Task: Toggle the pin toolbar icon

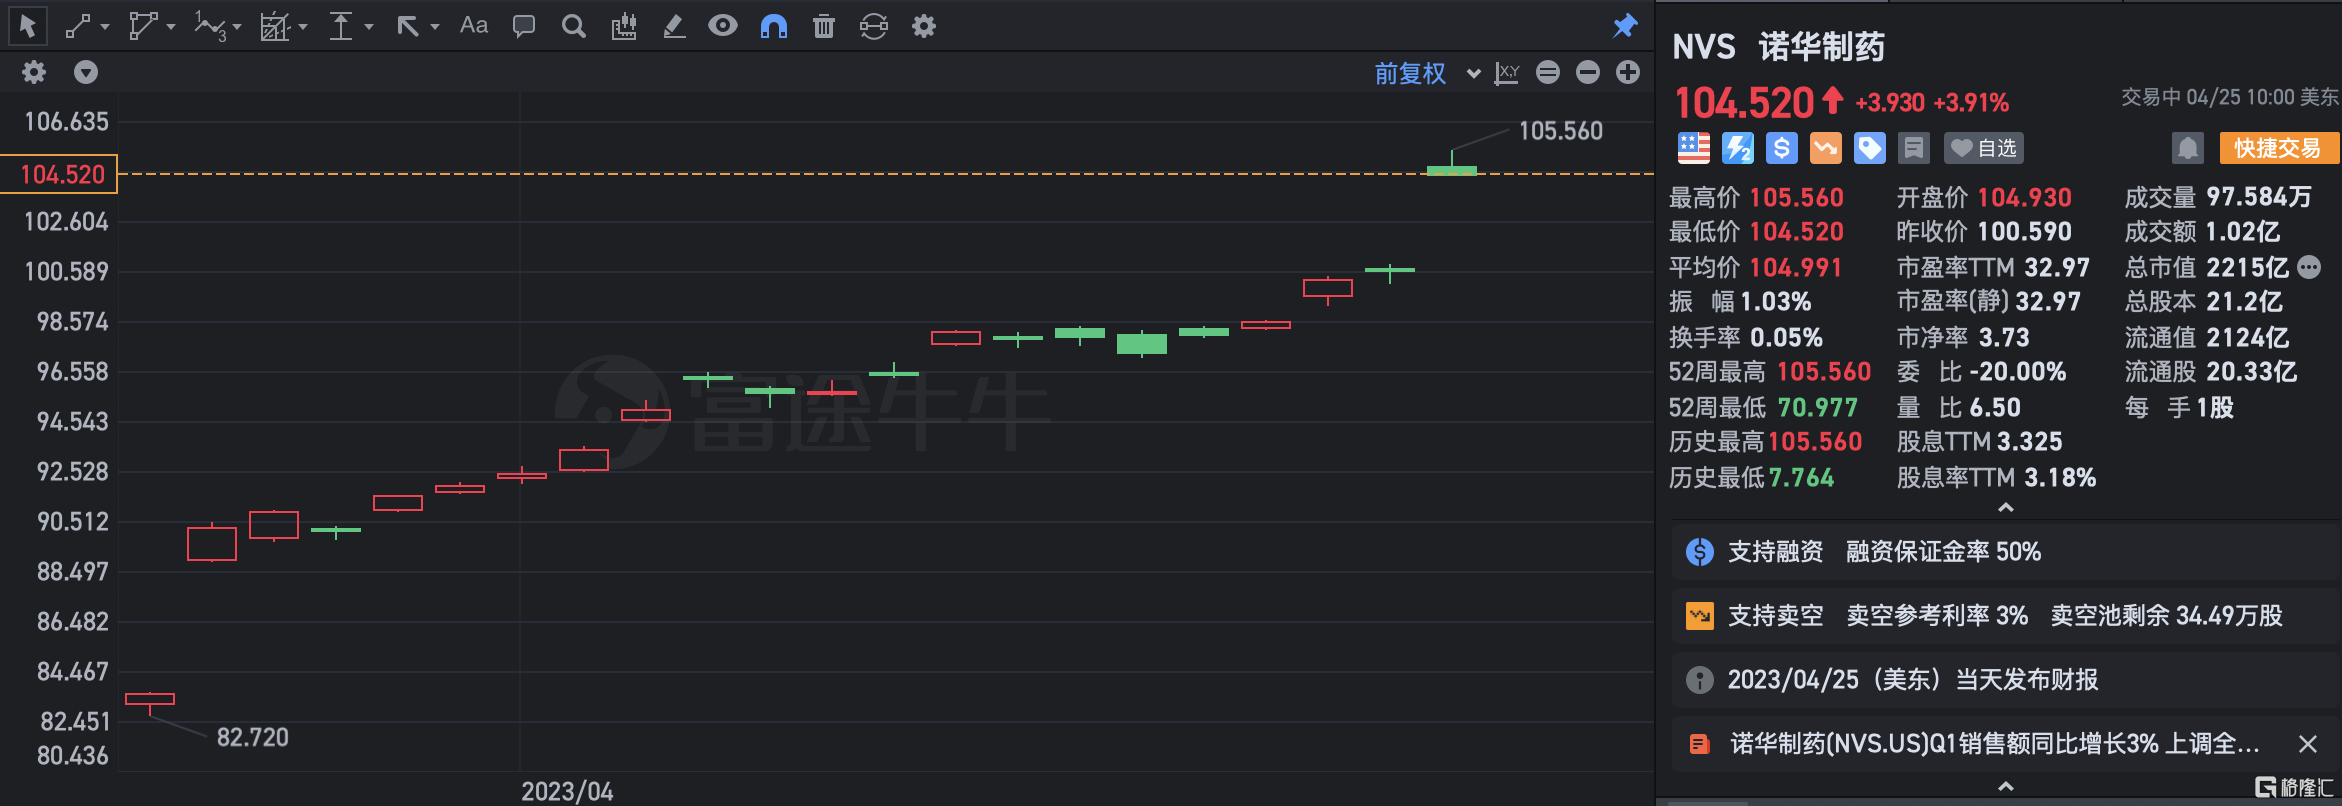Action: click(x=1625, y=26)
